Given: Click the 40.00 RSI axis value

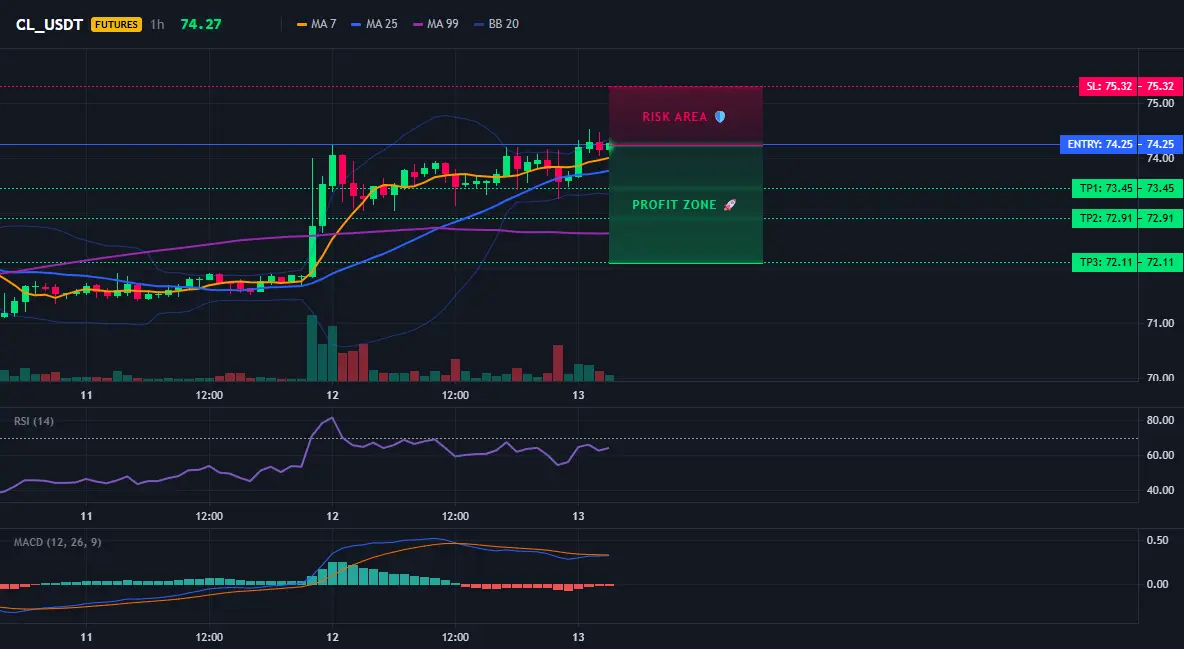Looking at the screenshot, I should click(1160, 490).
